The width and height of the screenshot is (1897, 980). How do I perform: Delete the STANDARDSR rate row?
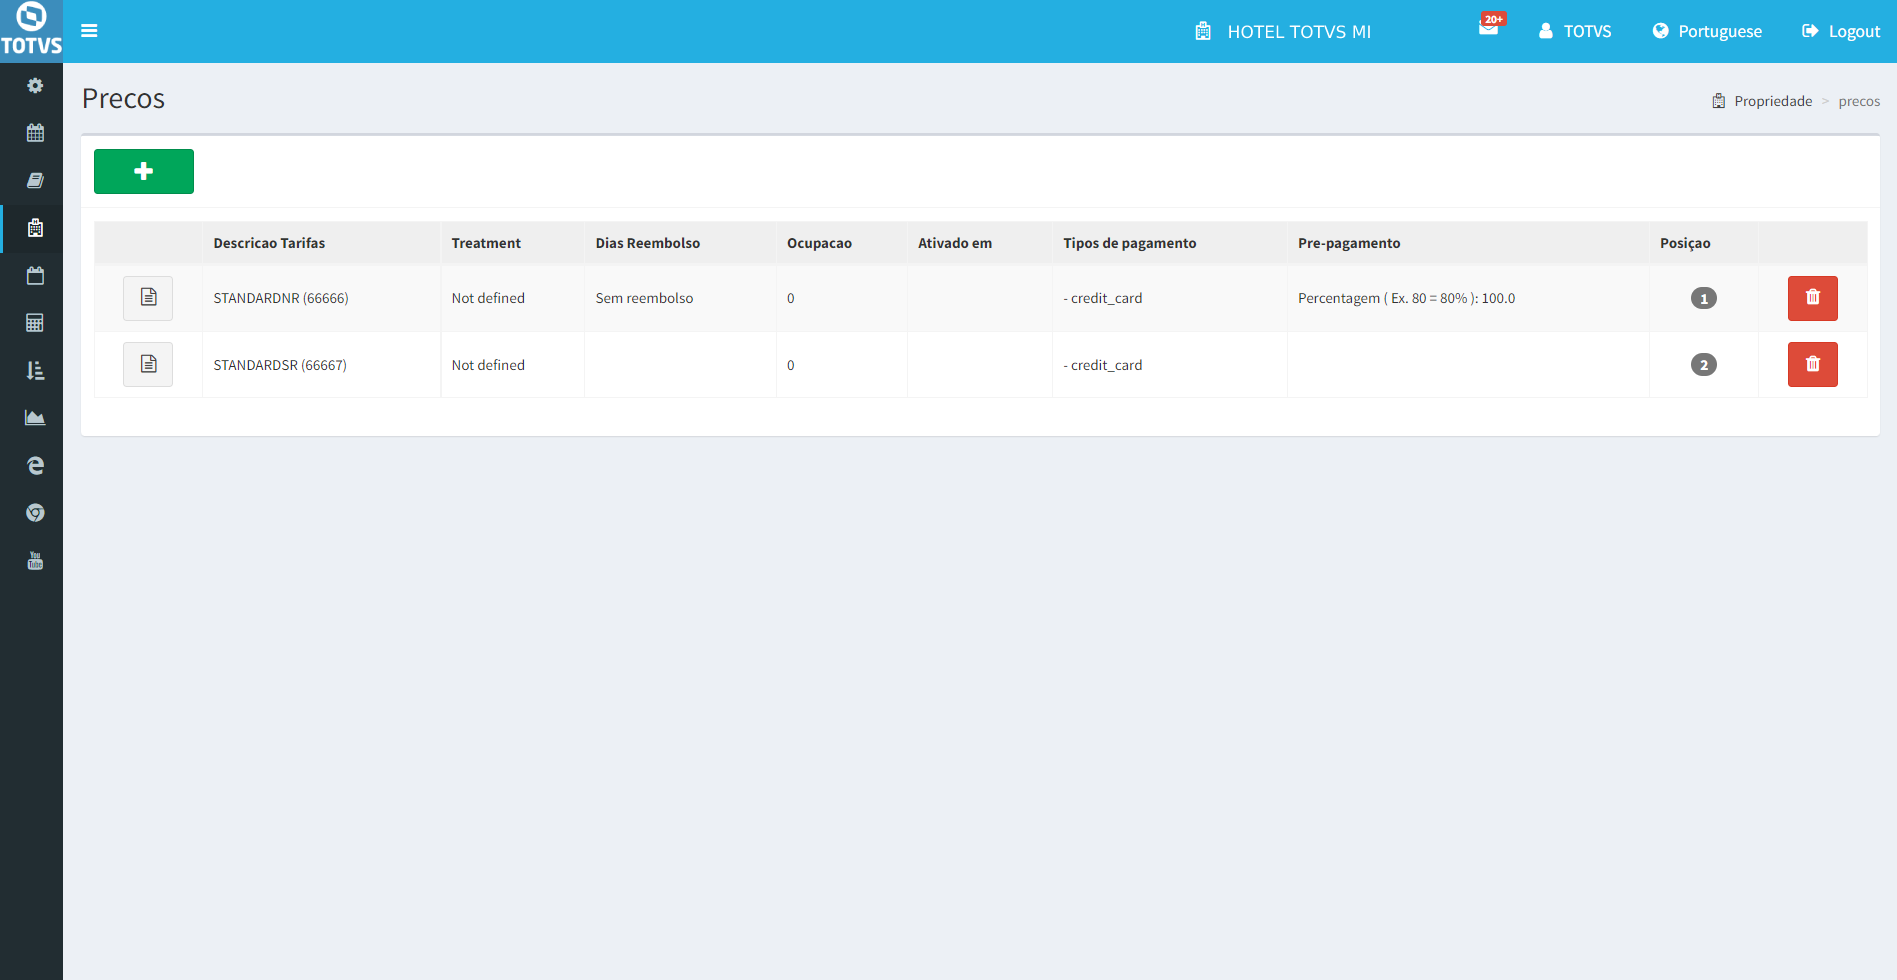click(1812, 365)
